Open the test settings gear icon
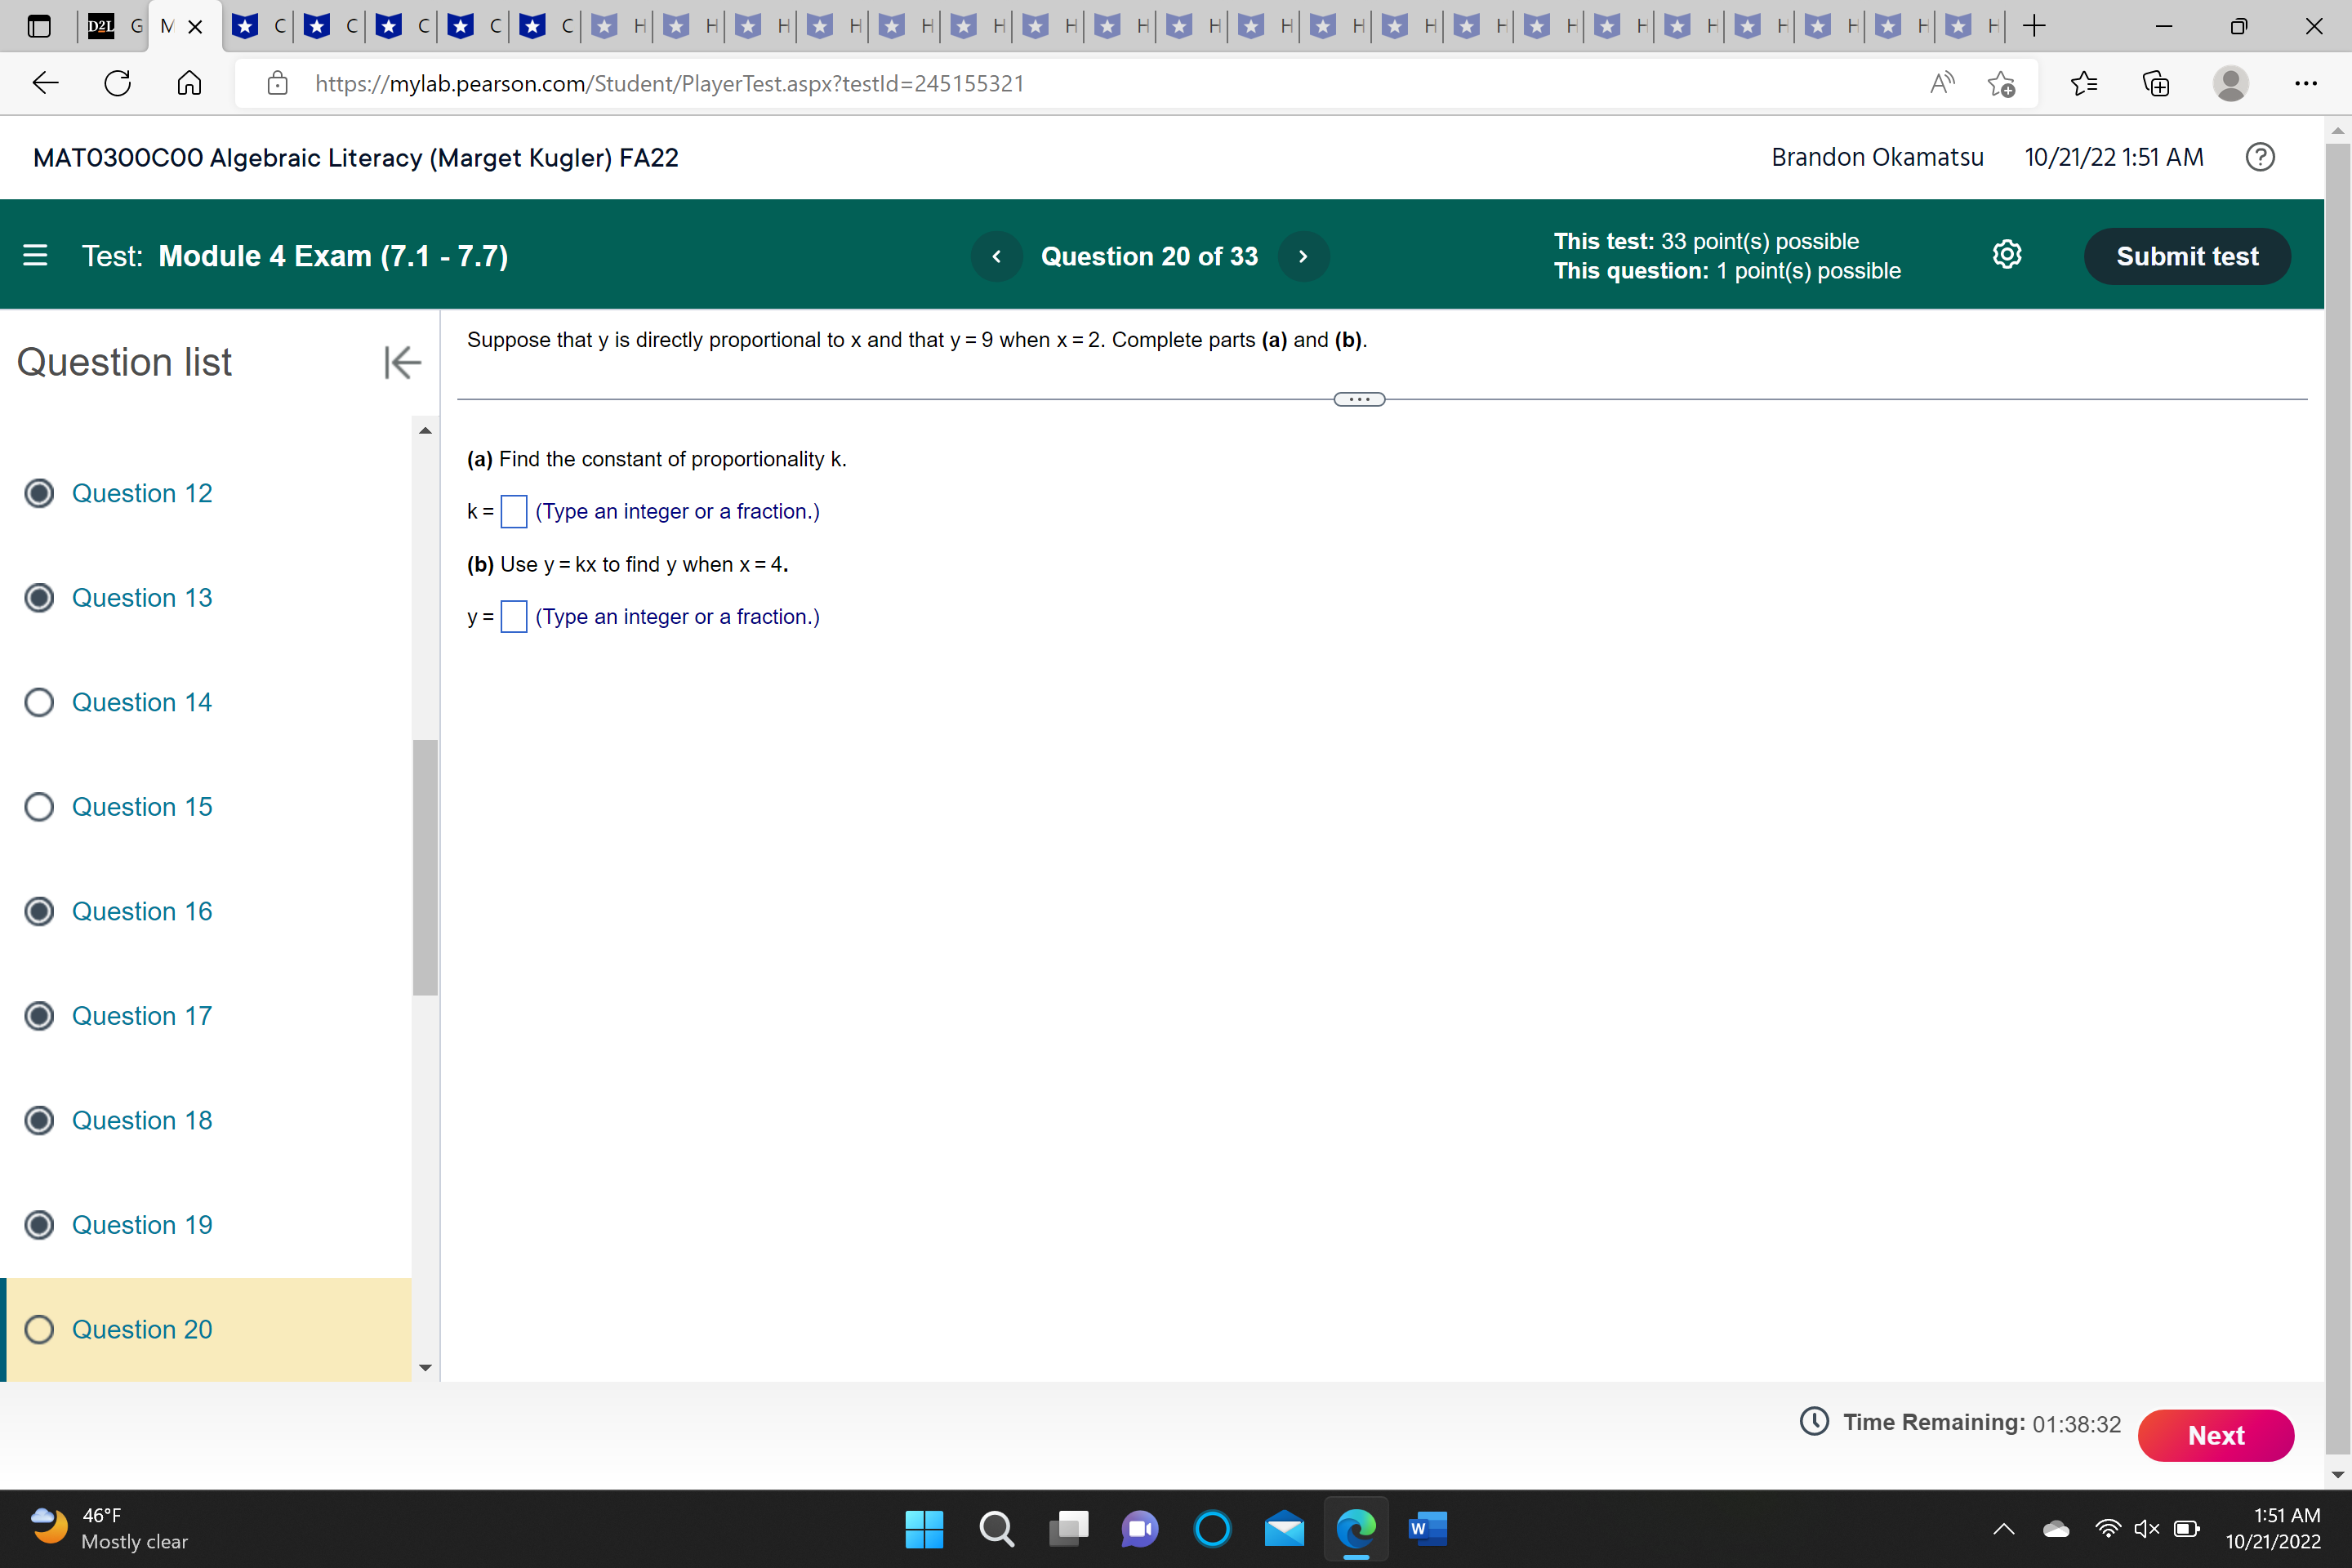 [2006, 255]
